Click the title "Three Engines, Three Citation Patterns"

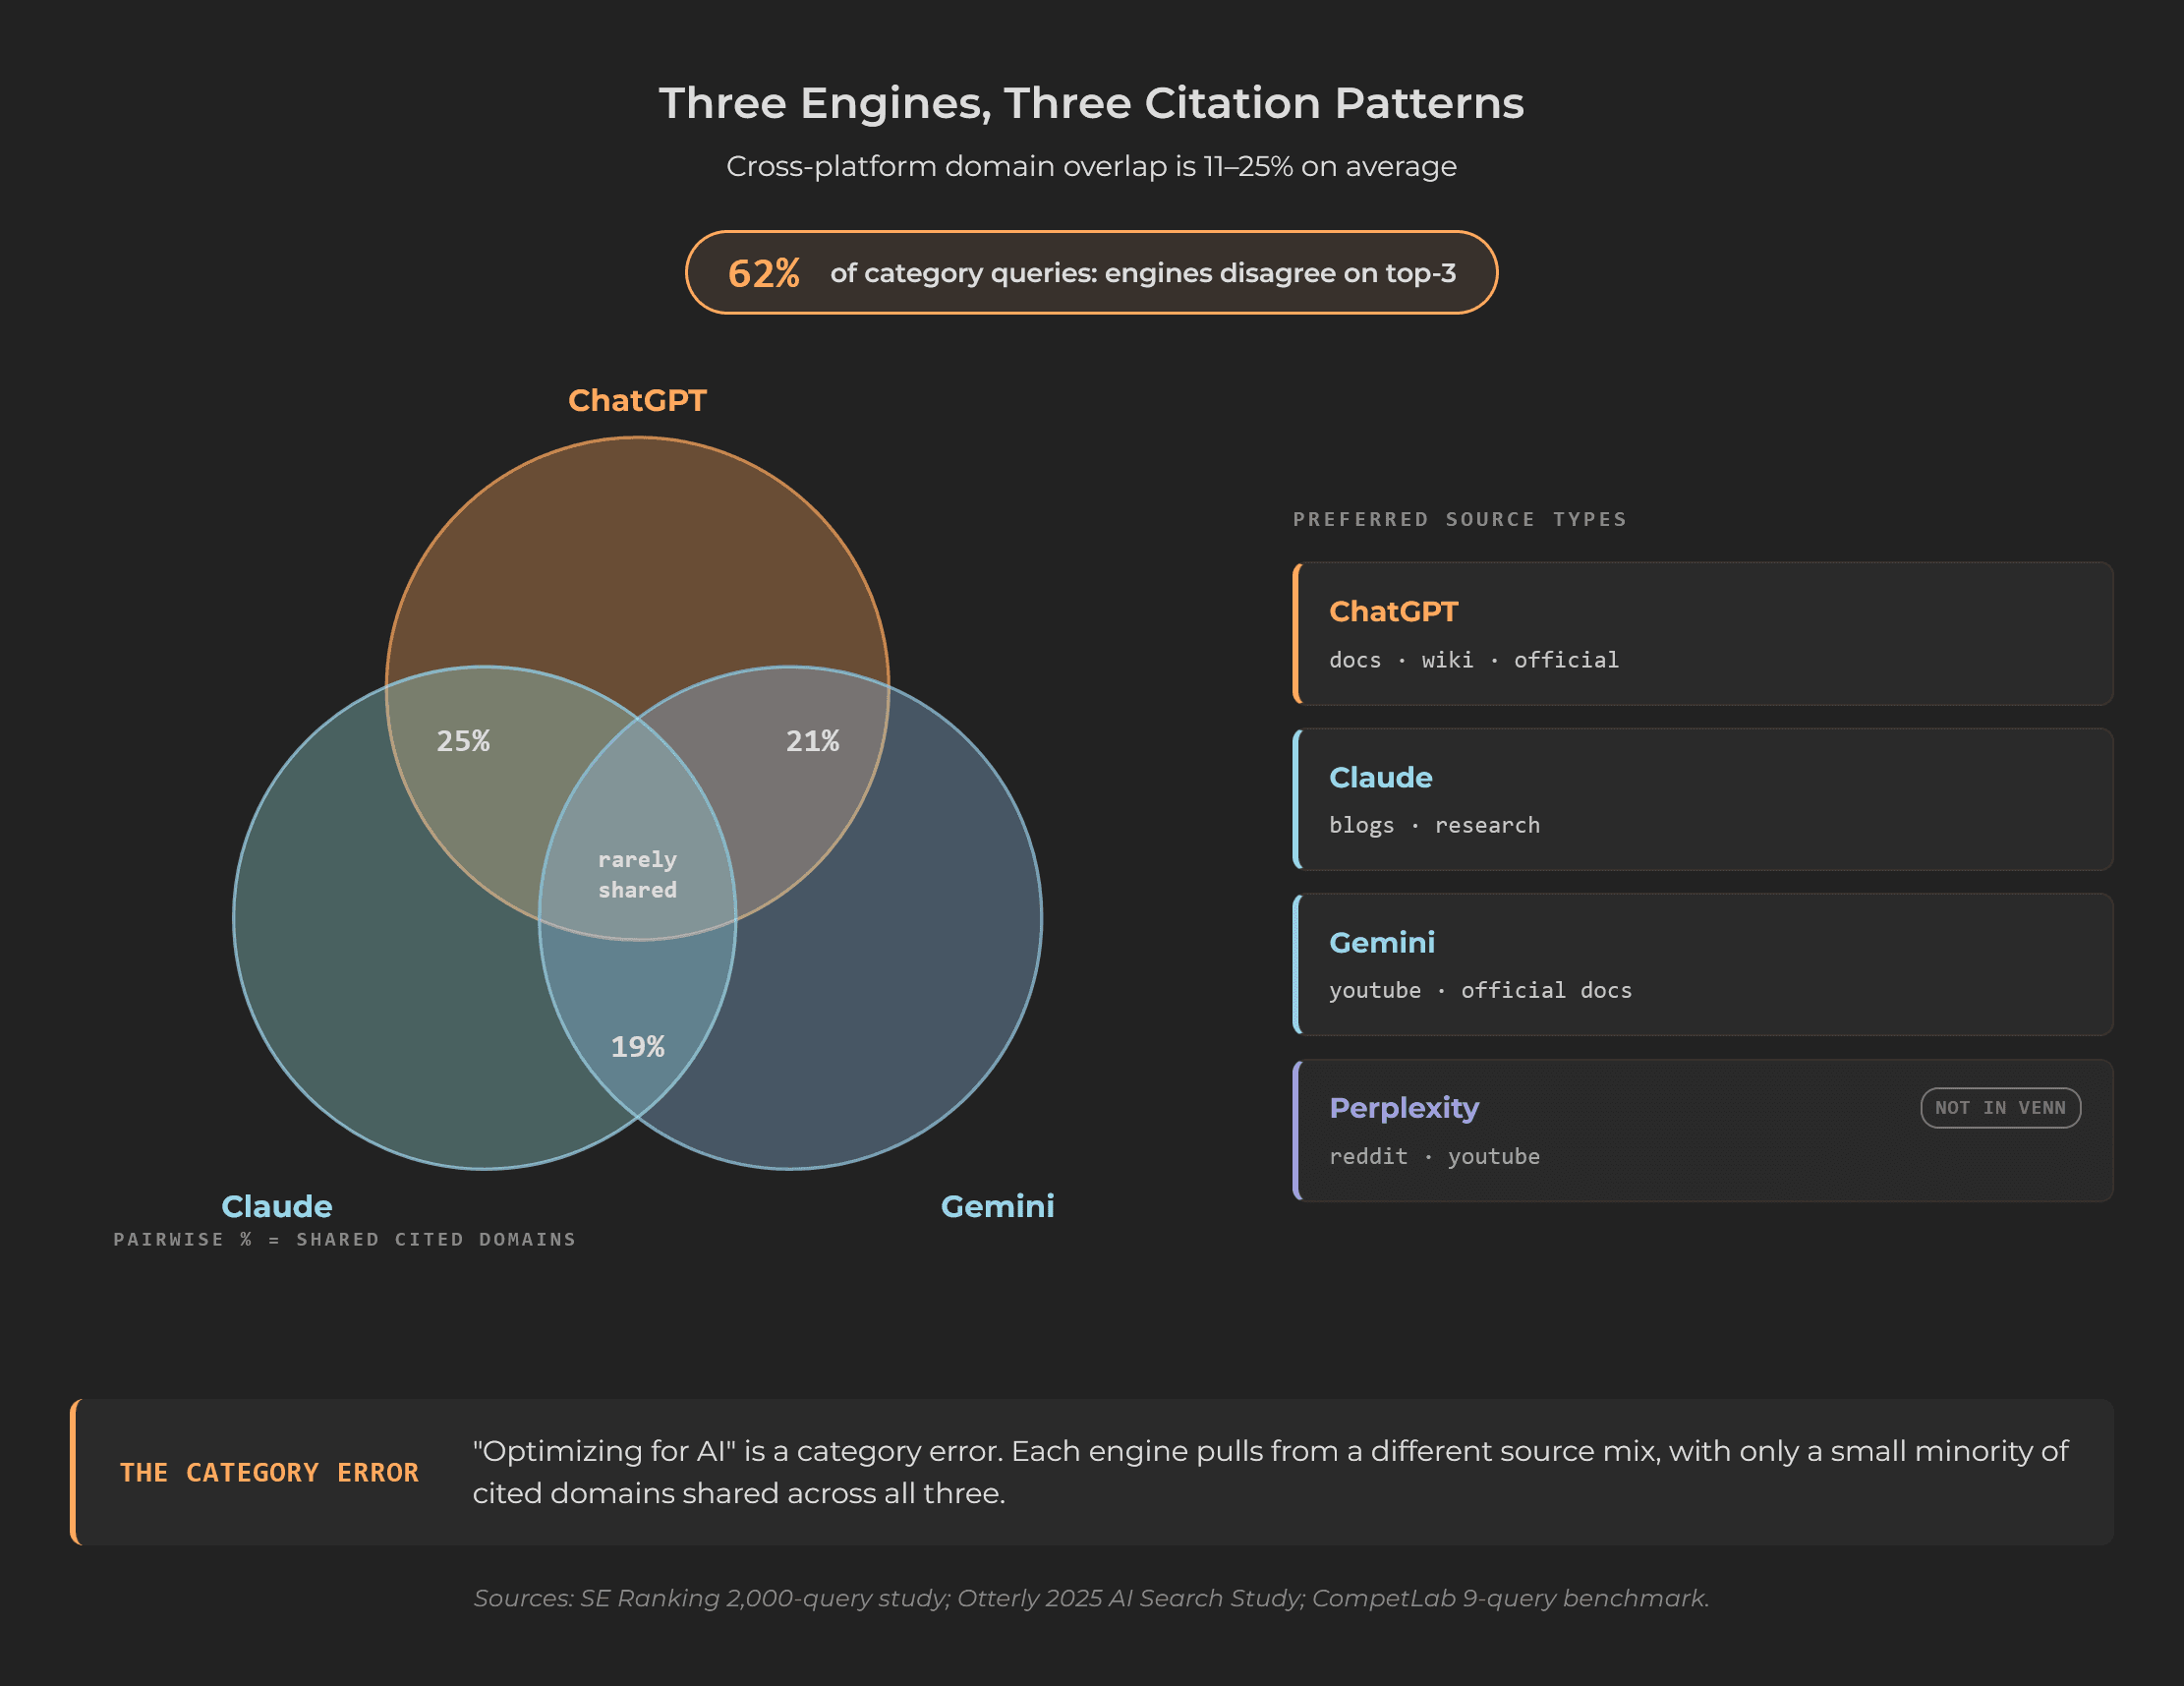coord(1091,104)
